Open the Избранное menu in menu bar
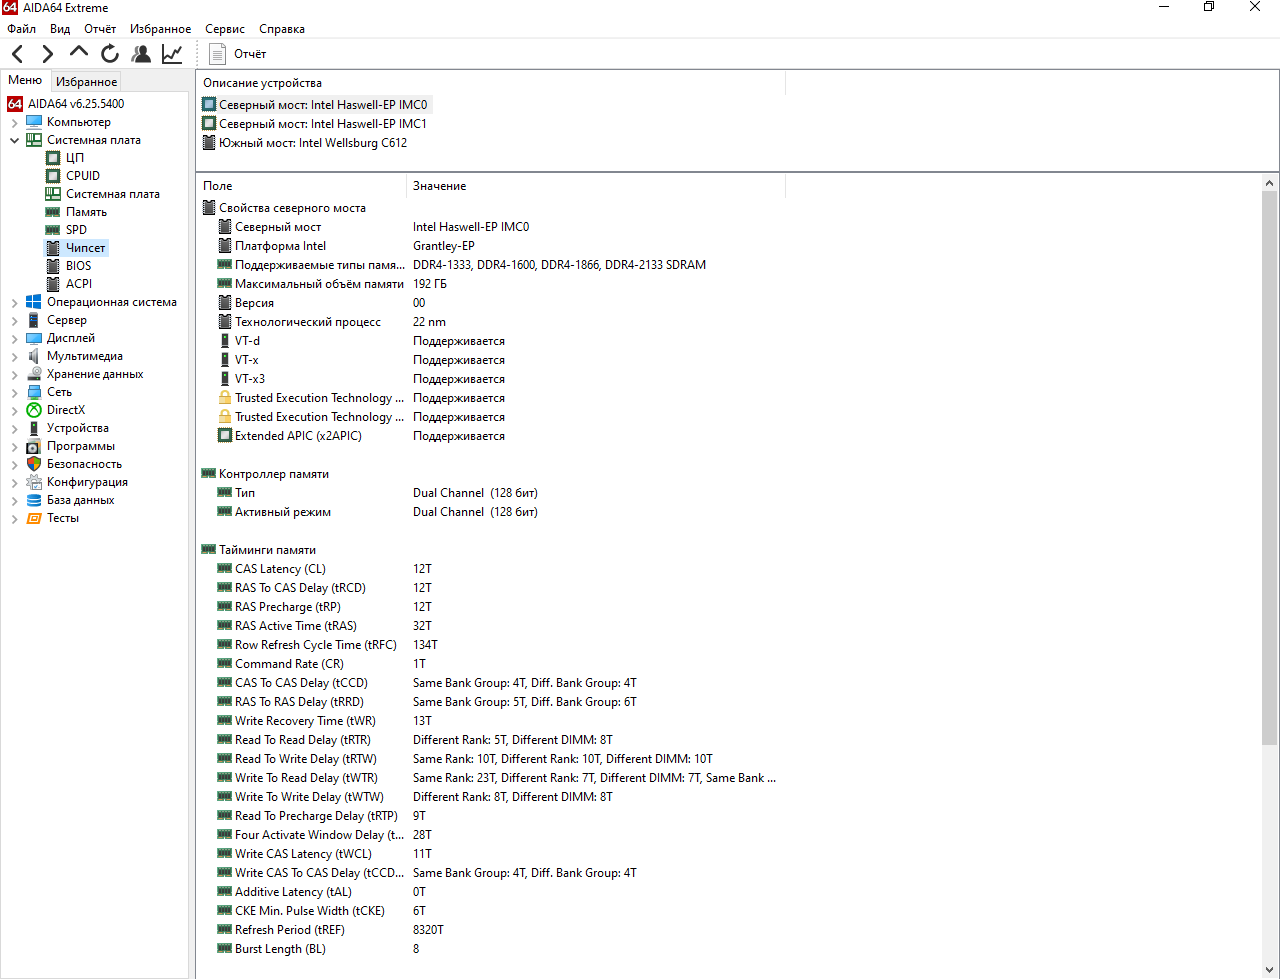Screen dimensions: 1280x979 click(160, 29)
